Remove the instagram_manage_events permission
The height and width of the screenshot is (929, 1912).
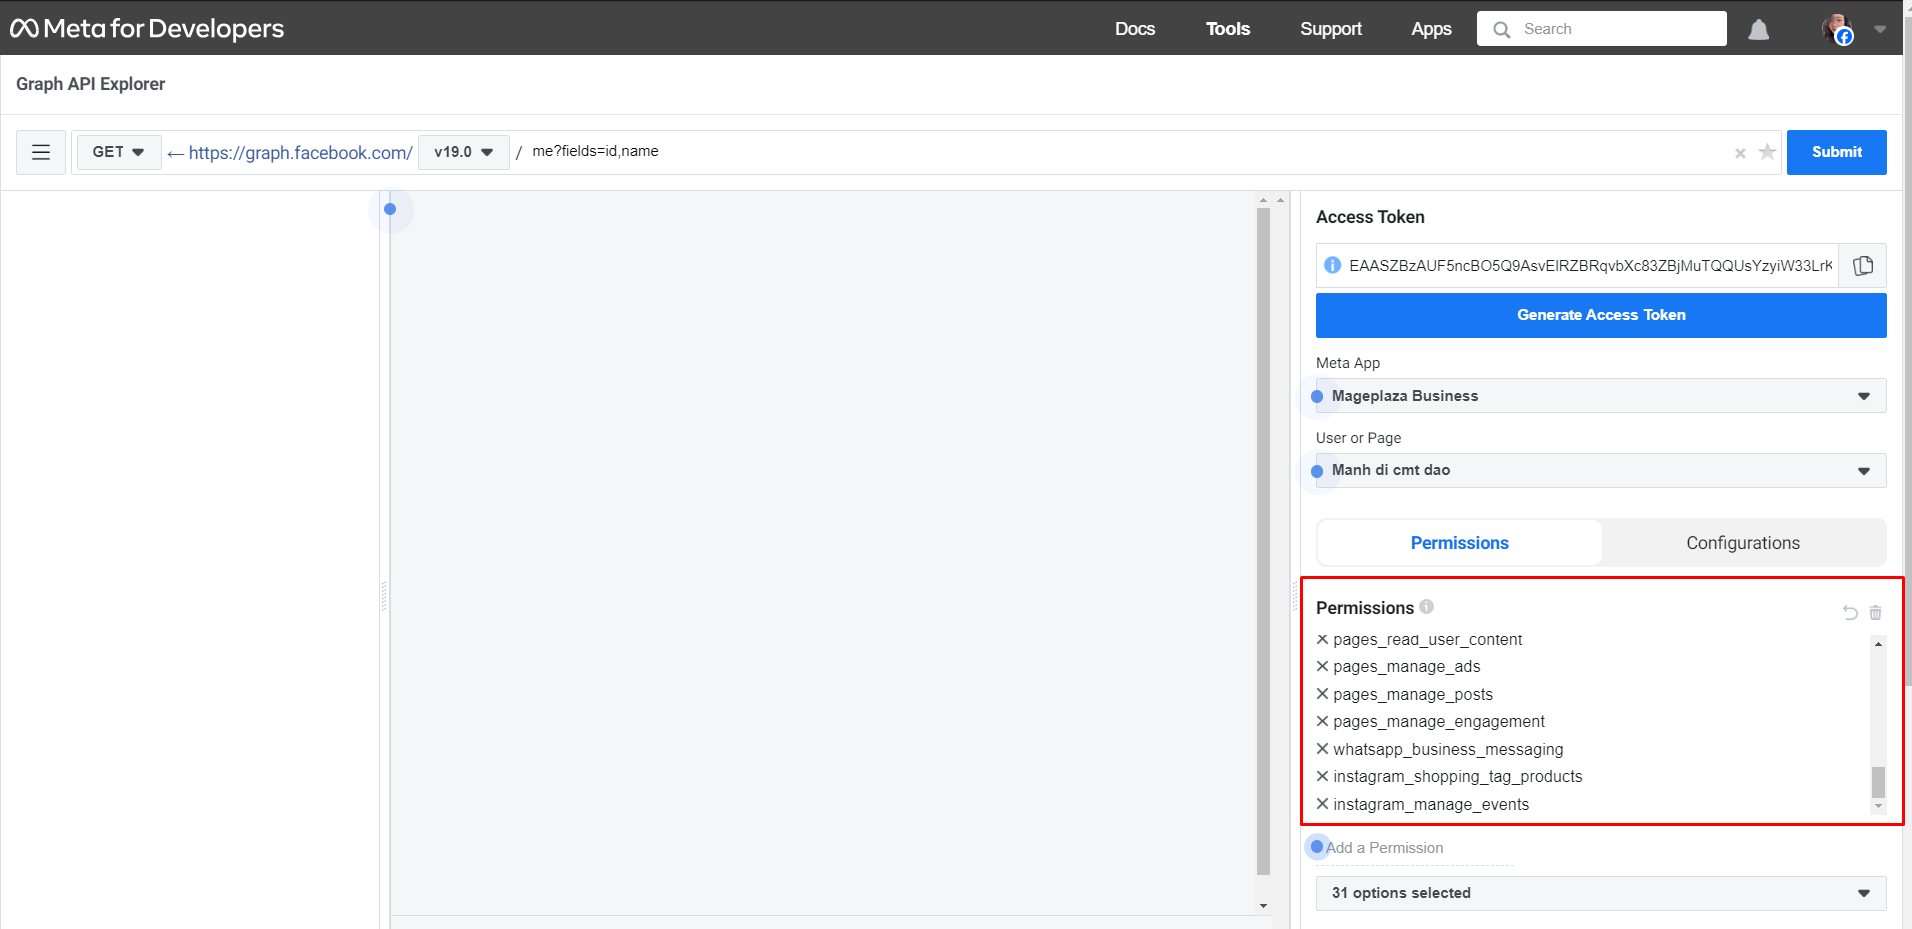(1322, 804)
